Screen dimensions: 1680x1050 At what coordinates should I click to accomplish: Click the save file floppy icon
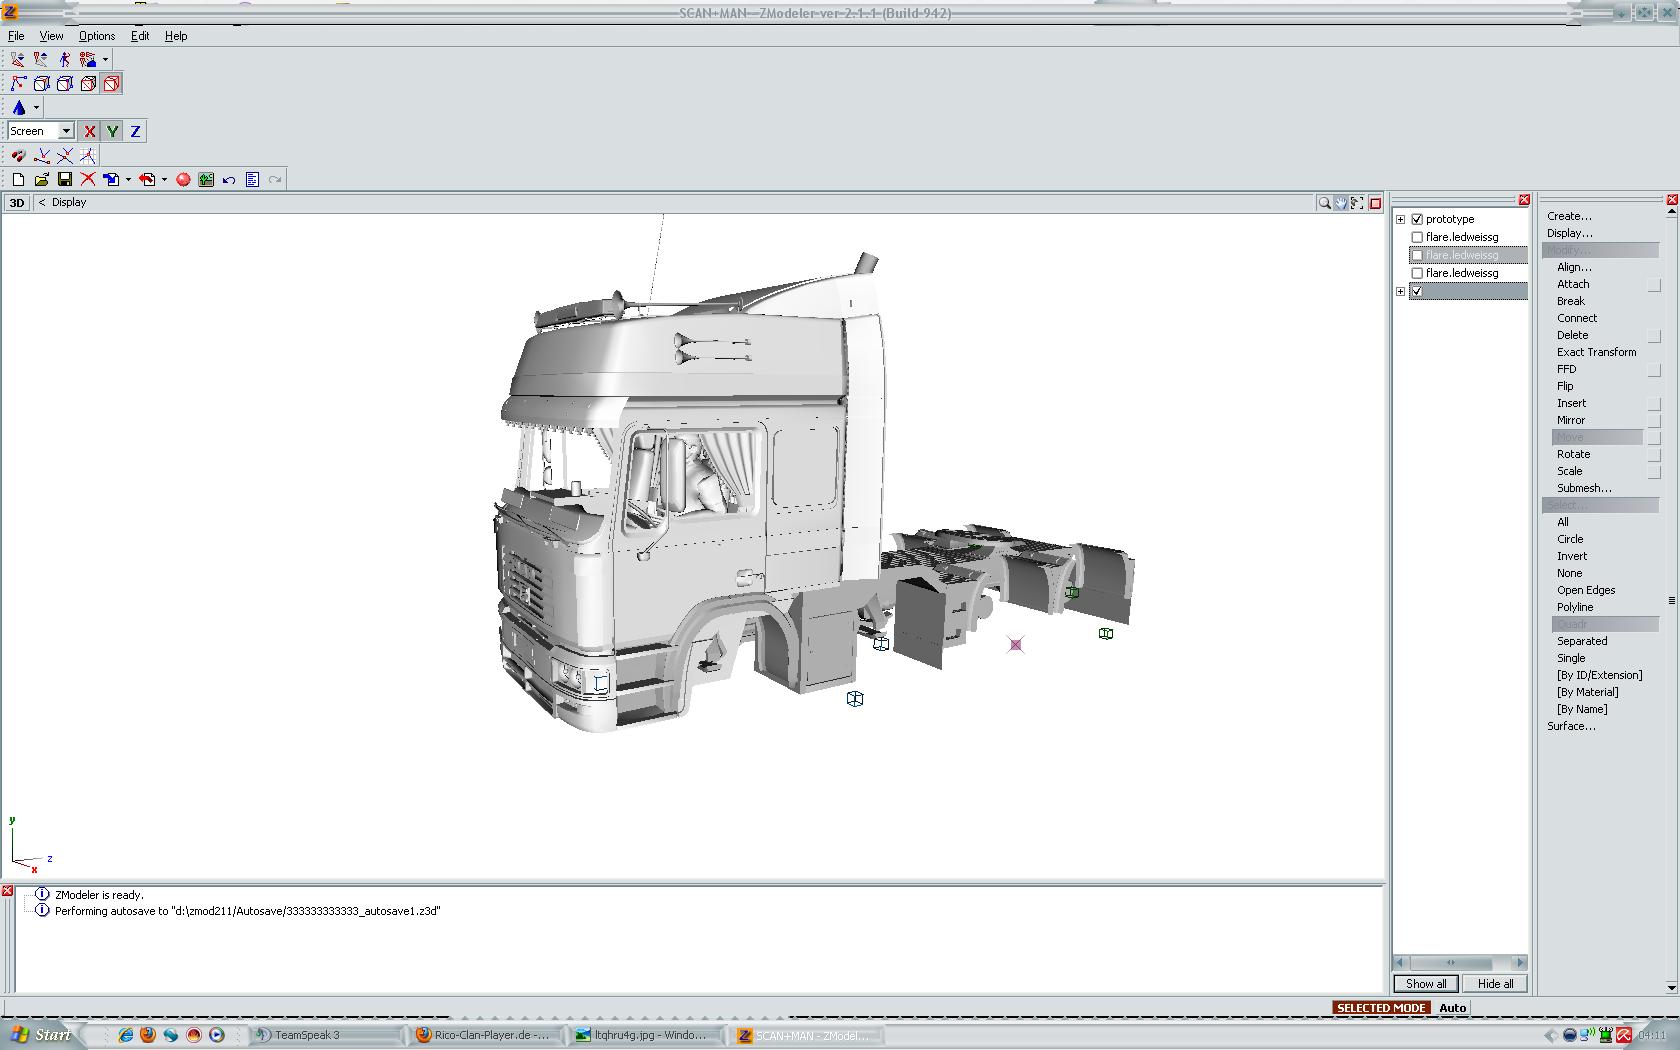65,180
